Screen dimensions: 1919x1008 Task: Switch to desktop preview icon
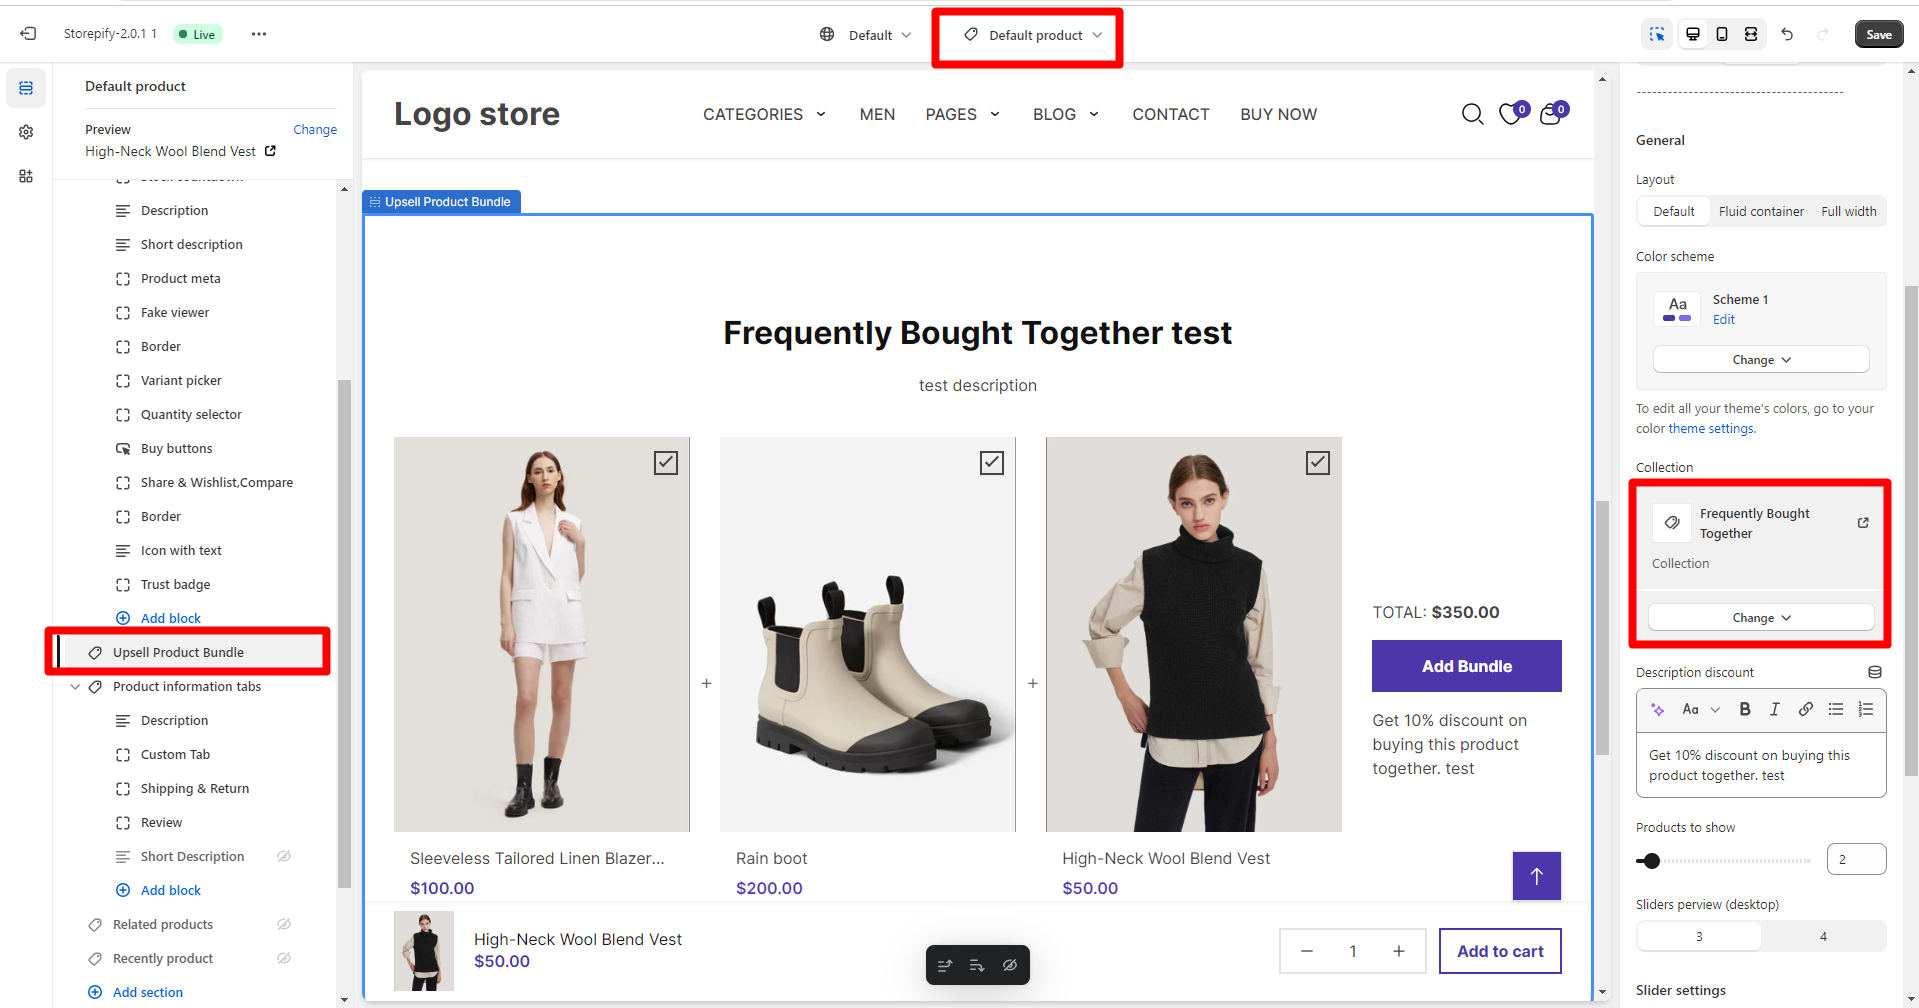pyautogui.click(x=1693, y=34)
